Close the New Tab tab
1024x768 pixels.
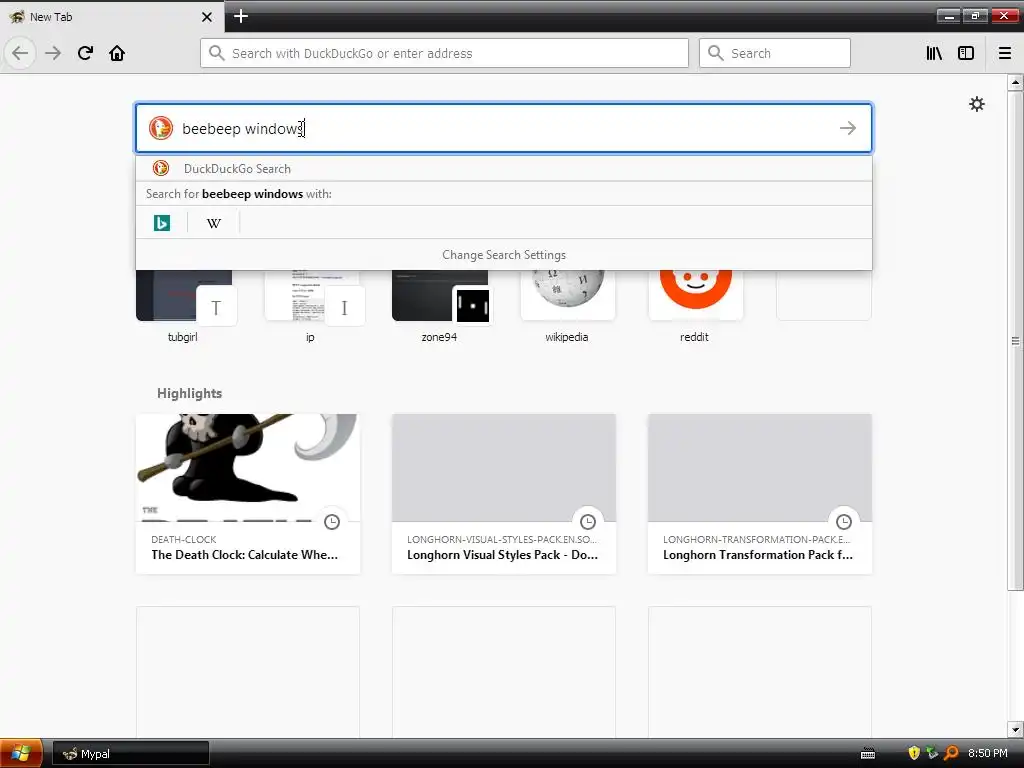[x=206, y=17]
